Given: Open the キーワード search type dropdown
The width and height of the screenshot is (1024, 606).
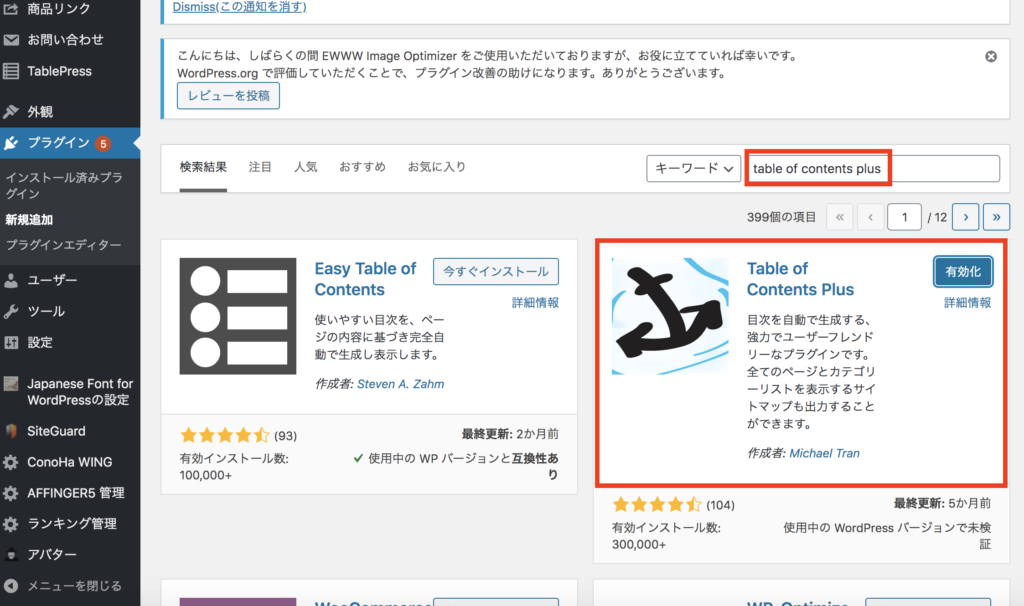Looking at the screenshot, I should click(694, 168).
